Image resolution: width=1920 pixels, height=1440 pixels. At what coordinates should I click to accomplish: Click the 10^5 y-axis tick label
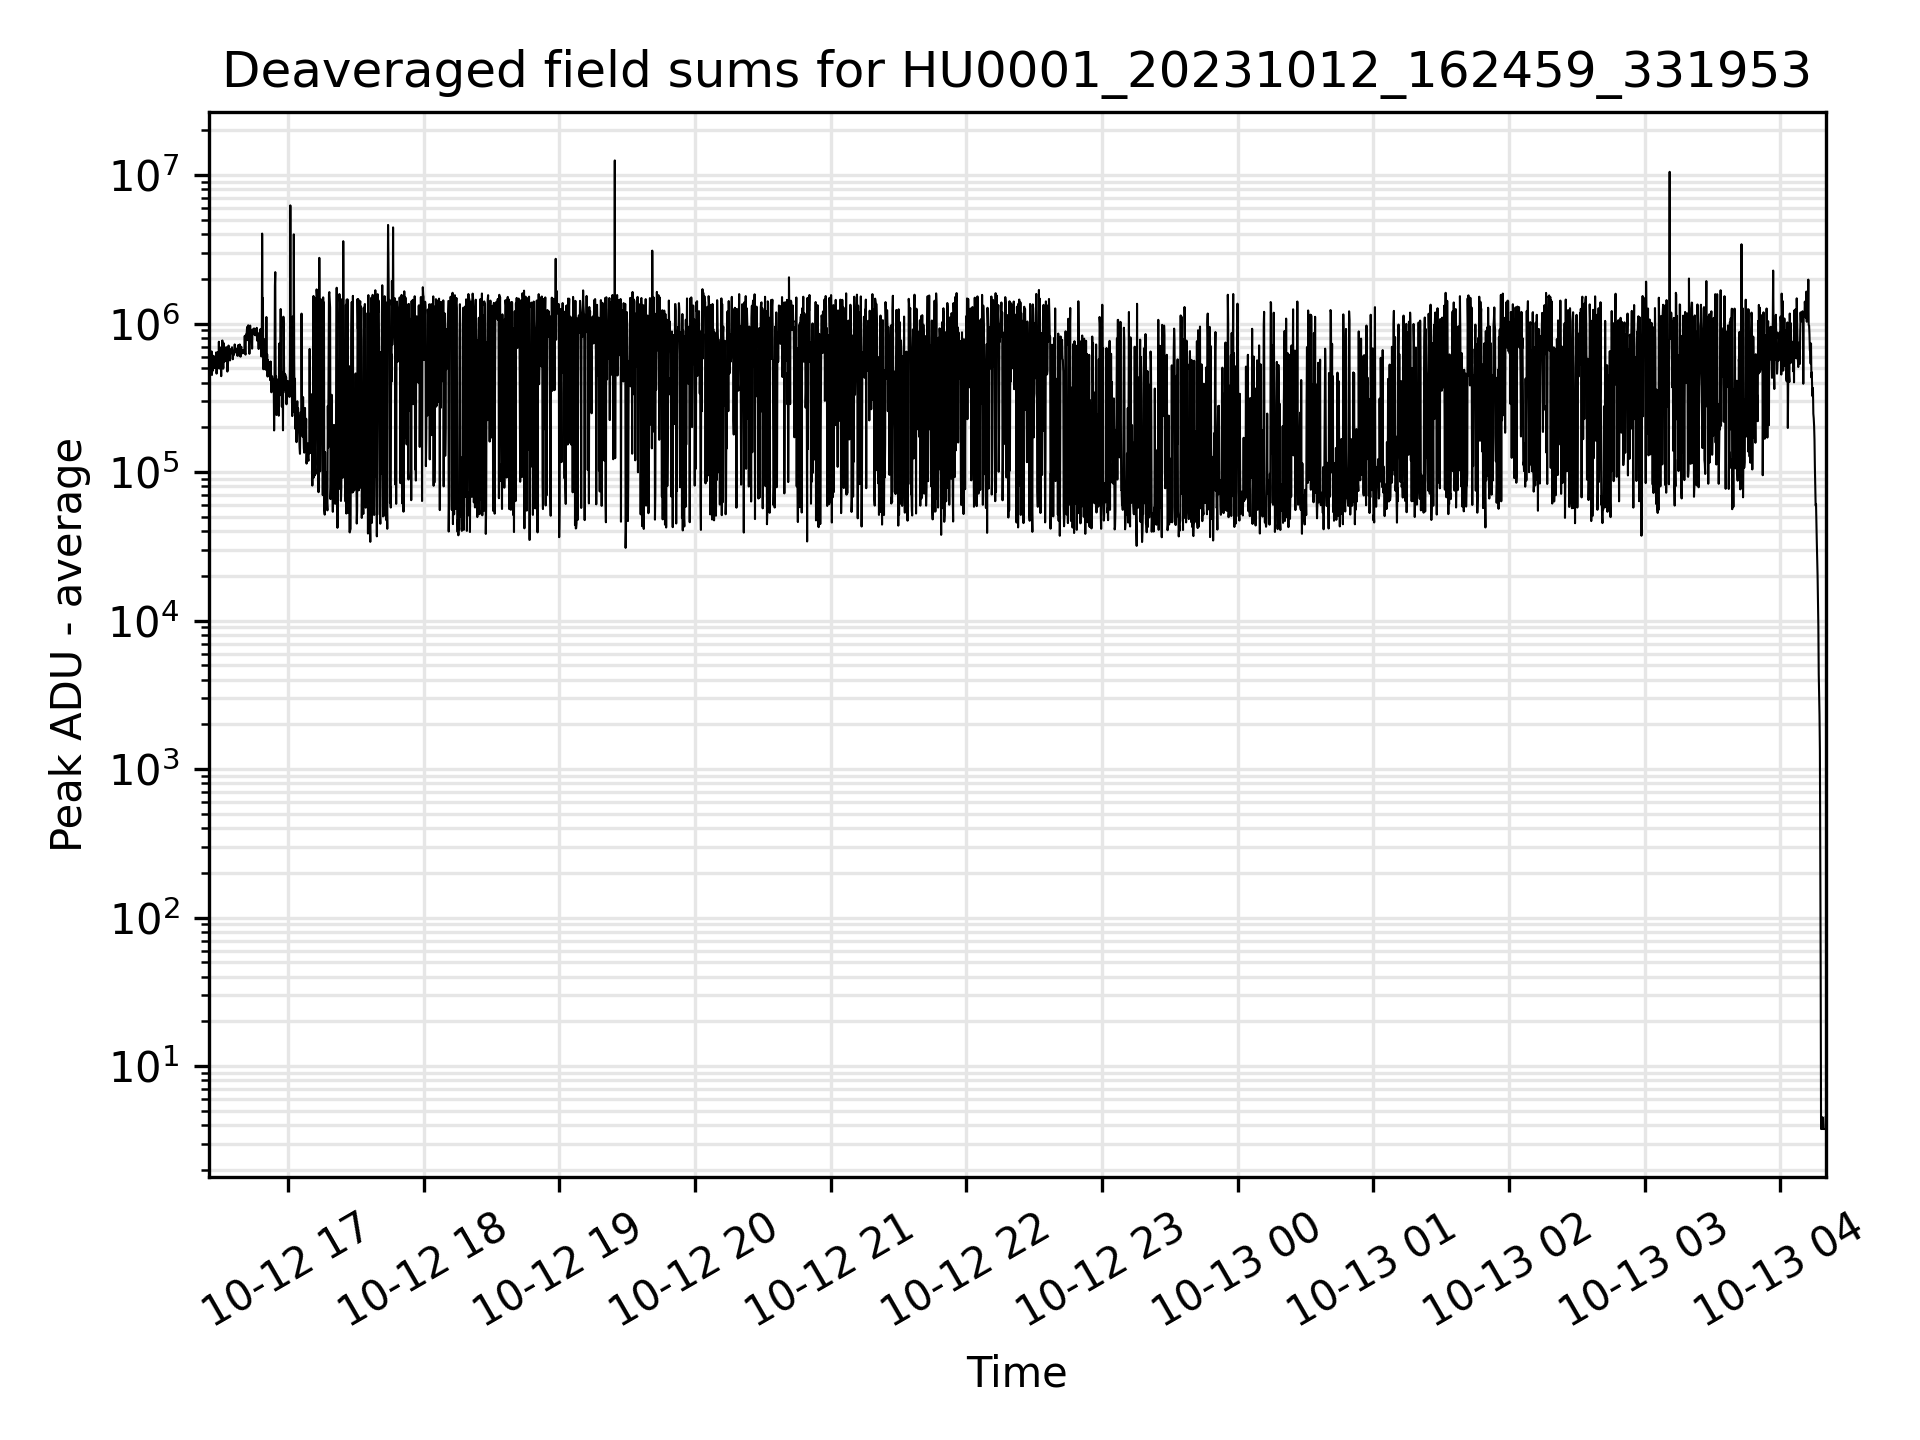146,471
